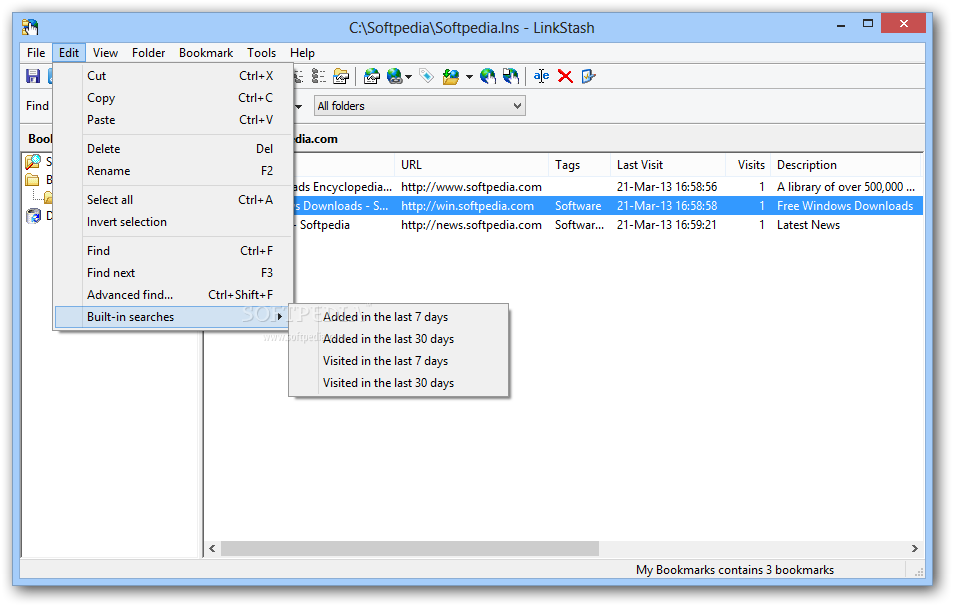Click the status bar bookmarks count text
This screenshot has height=606, width=953.
coord(735,570)
